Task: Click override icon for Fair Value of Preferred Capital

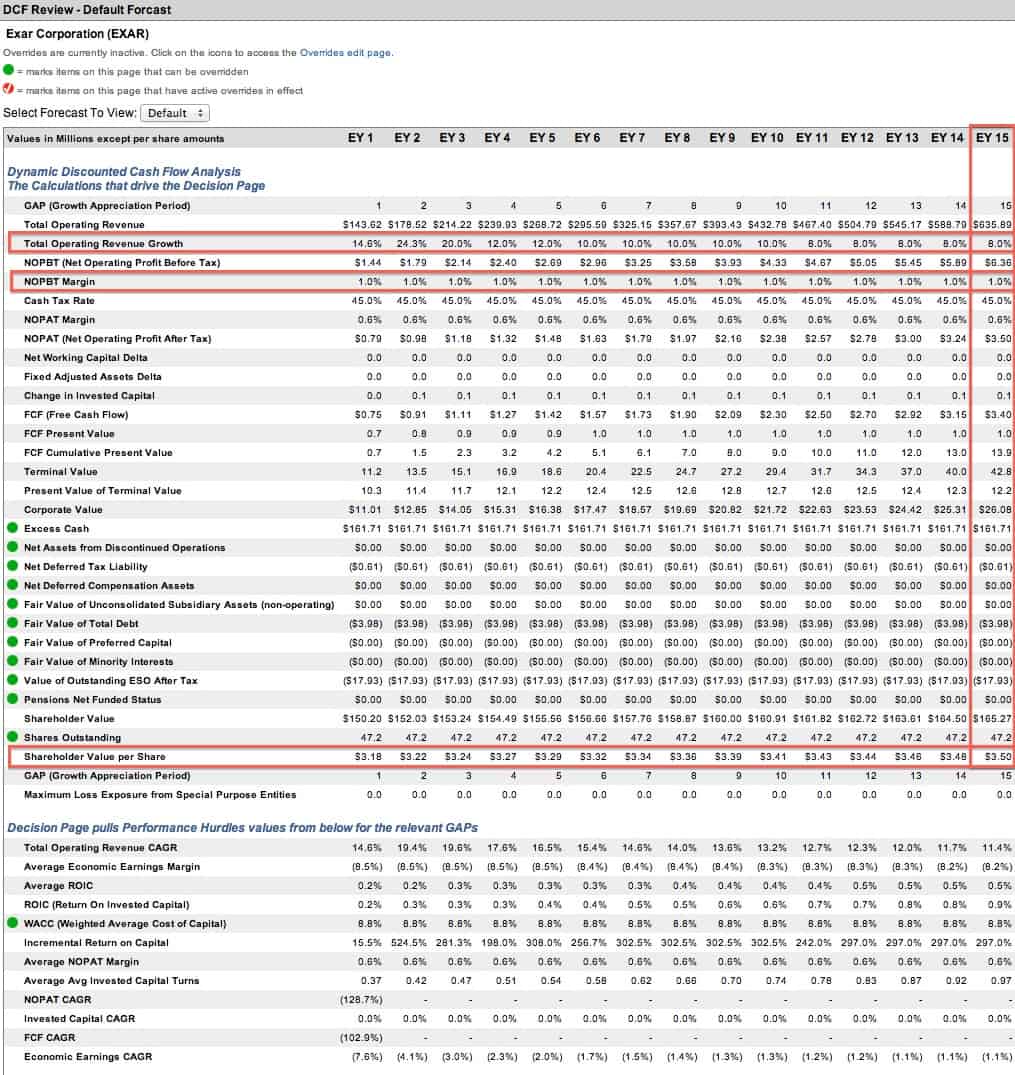Action: coord(12,642)
